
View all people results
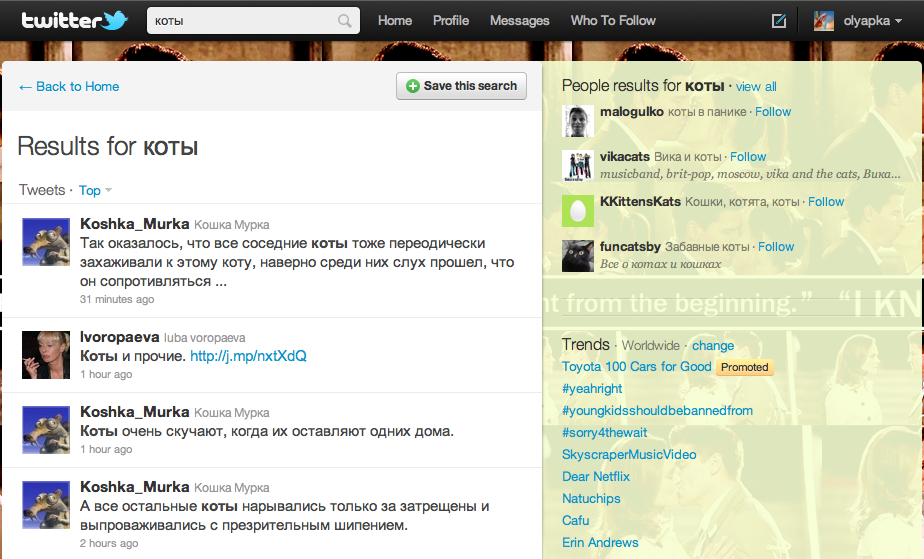(x=756, y=87)
